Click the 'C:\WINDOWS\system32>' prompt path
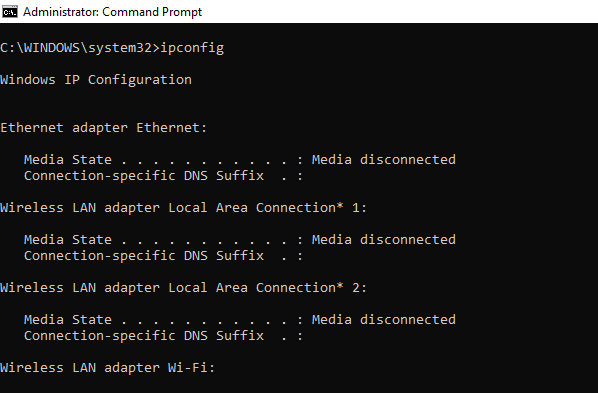 tap(80, 48)
